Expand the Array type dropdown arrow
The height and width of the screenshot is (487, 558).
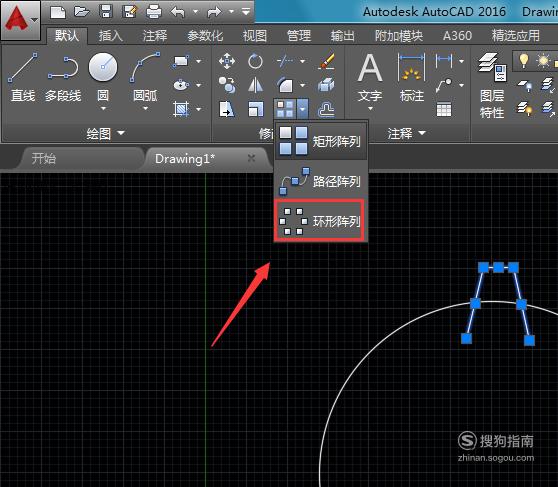pos(302,109)
